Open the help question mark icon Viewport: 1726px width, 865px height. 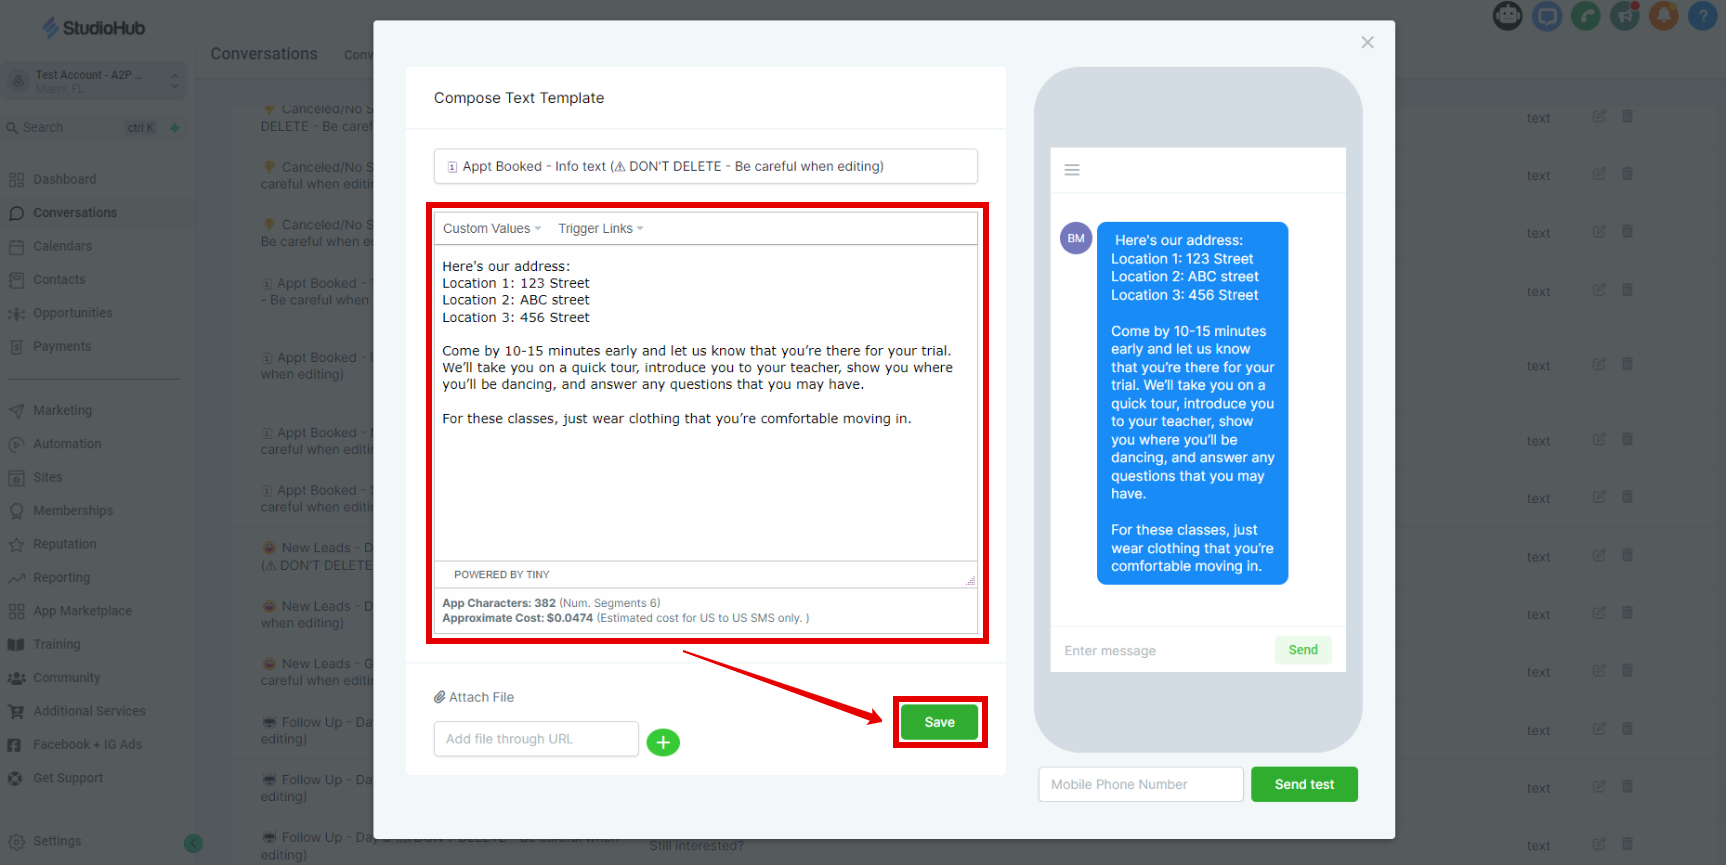(x=1703, y=16)
